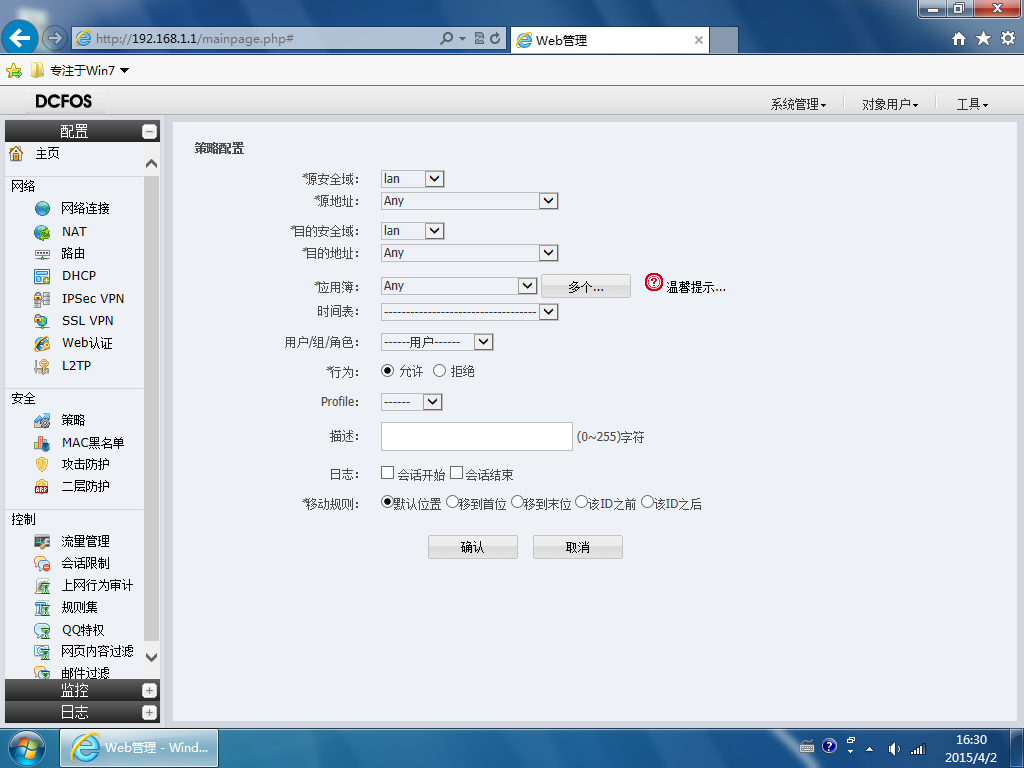Screen dimensions: 1024x768
Task: Select 允许 action radio button
Action: (x=387, y=371)
